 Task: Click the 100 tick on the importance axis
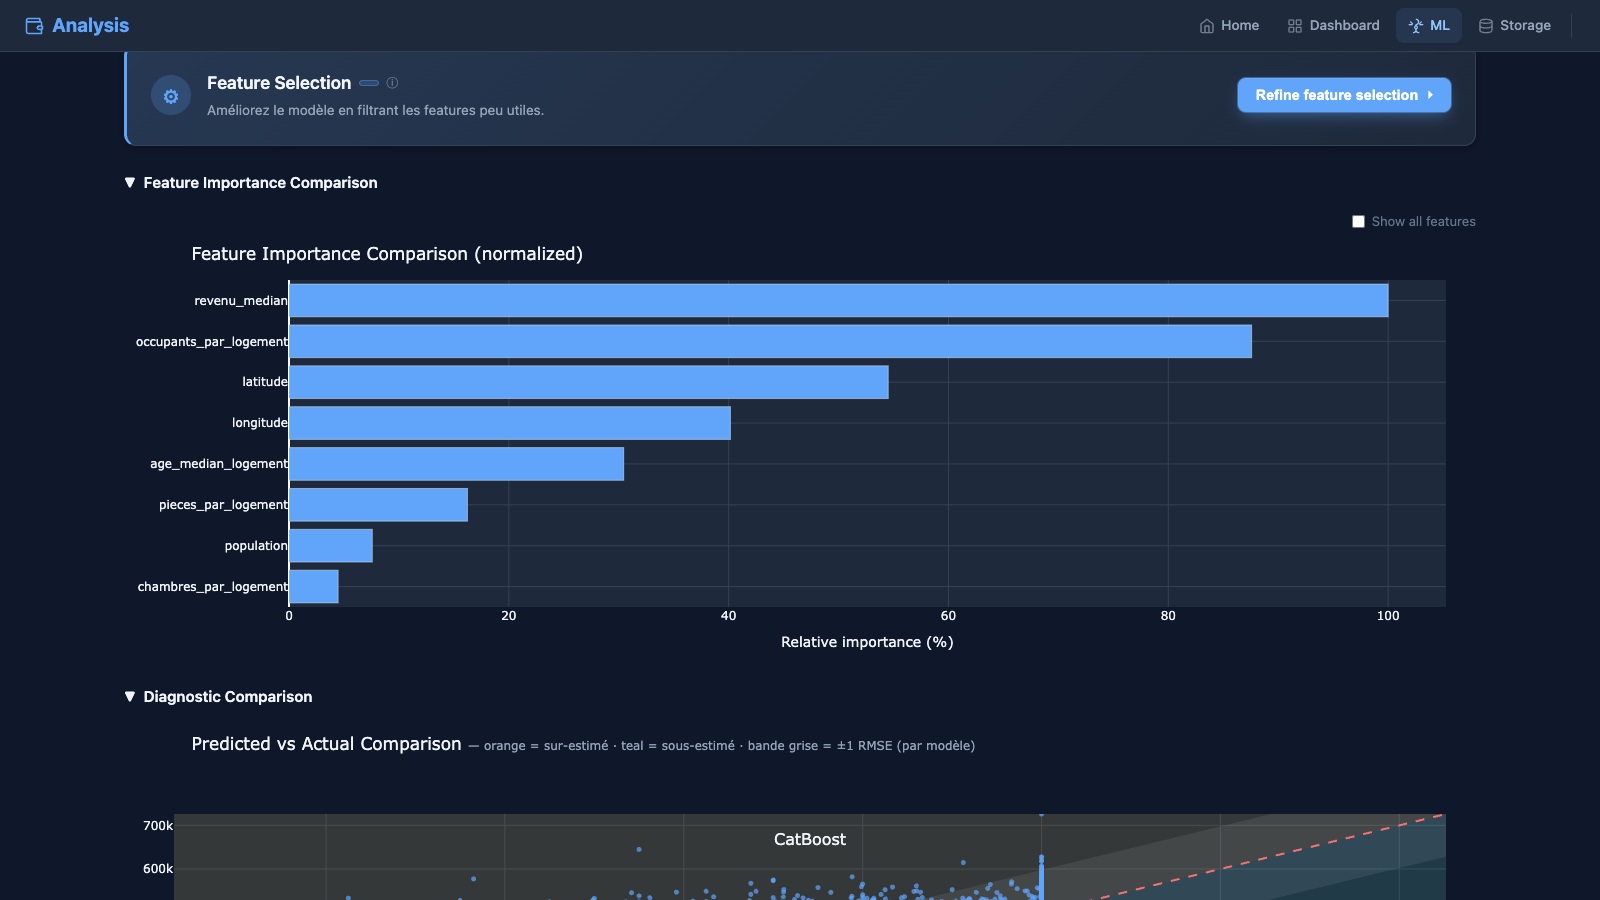[1388, 616]
